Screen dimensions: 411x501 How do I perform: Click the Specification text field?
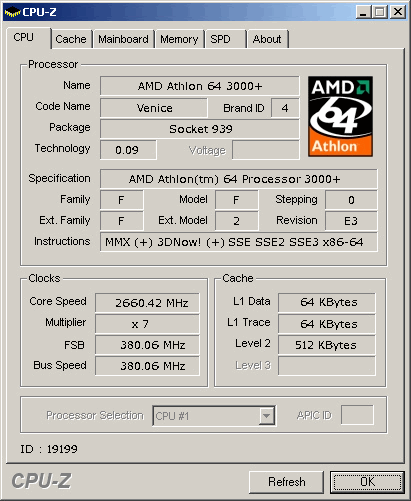click(x=239, y=179)
